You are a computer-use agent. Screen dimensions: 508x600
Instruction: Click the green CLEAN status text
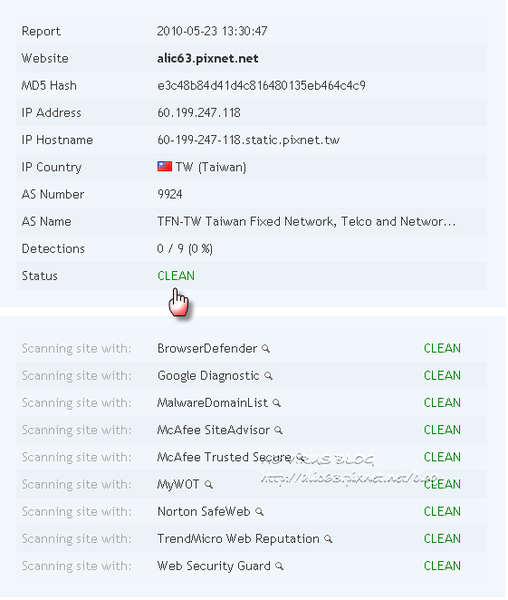[x=177, y=277]
